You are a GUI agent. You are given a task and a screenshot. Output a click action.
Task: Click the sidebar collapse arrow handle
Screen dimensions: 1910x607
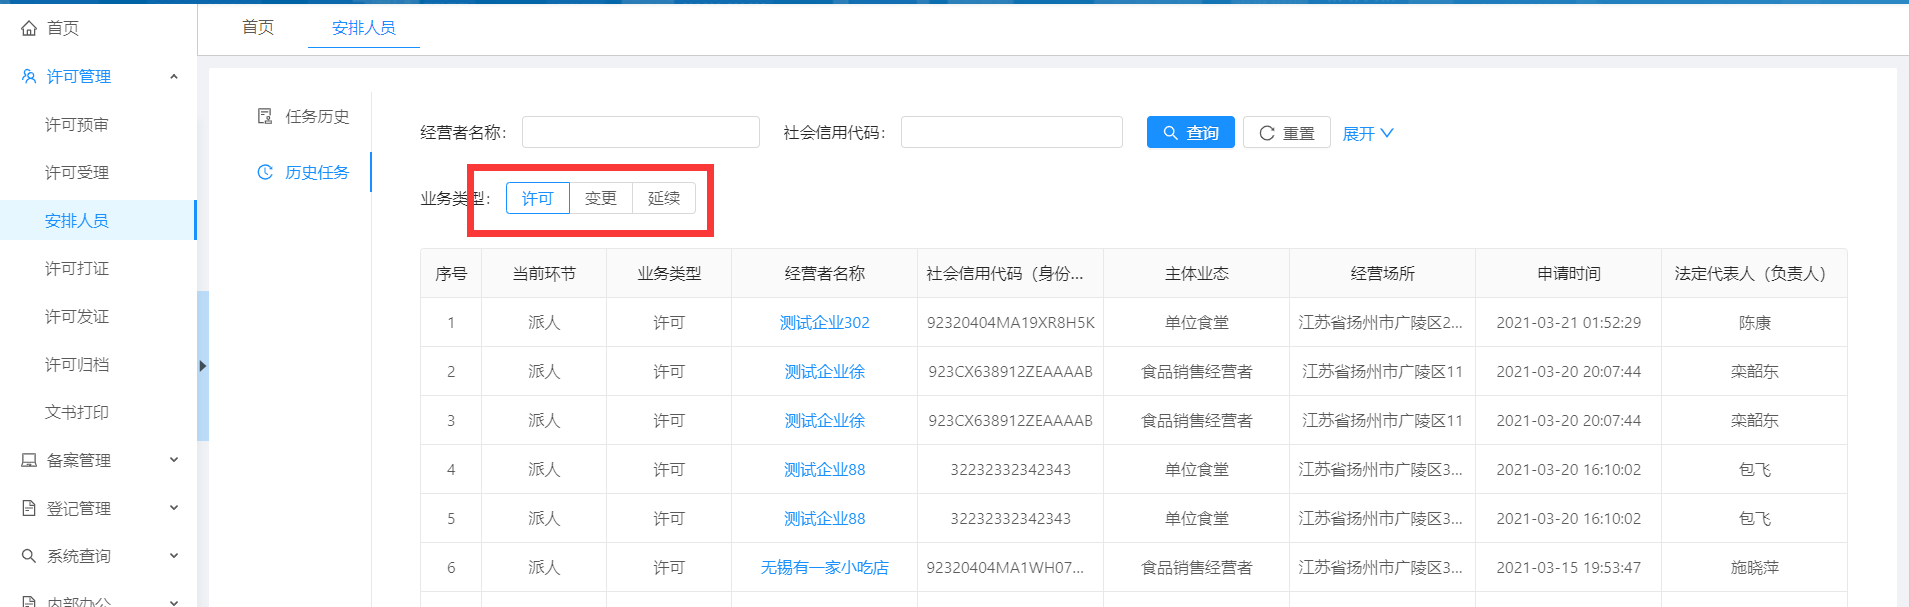pos(202,366)
